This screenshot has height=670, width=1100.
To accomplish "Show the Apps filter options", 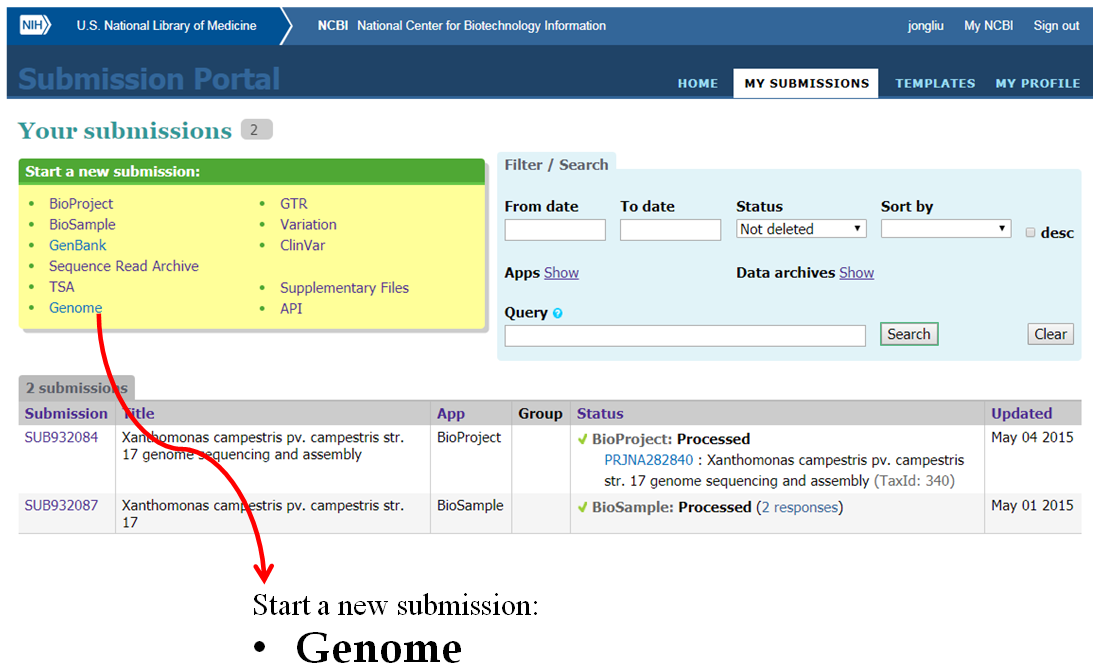I will click(561, 273).
